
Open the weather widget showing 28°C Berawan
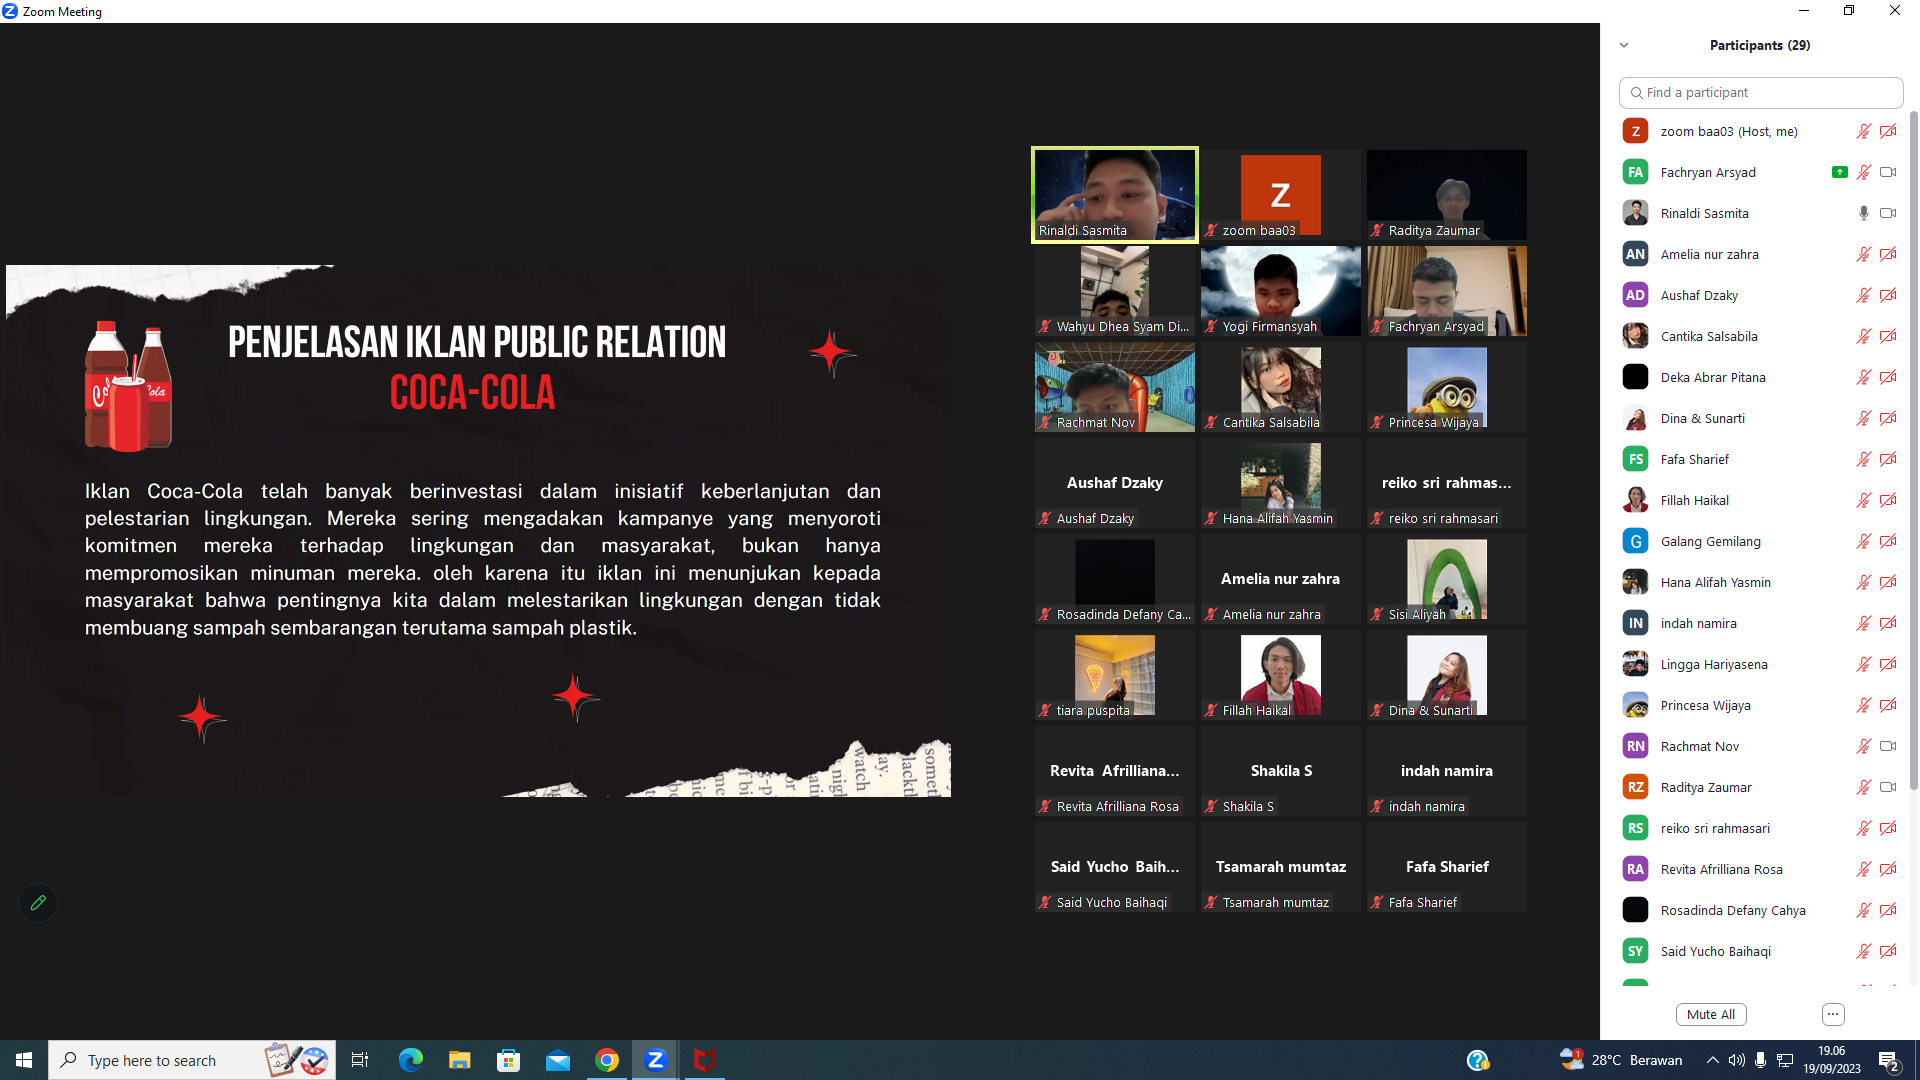click(1621, 1060)
